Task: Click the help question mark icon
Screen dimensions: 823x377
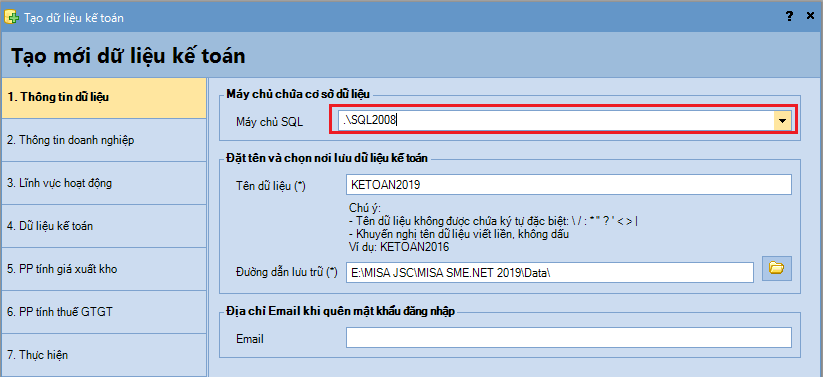Action: (789, 17)
